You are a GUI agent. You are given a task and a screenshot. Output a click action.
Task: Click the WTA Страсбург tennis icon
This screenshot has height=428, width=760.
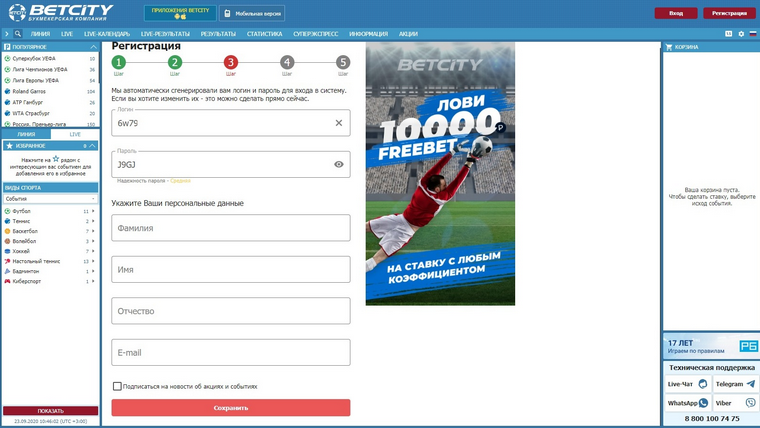point(7,113)
